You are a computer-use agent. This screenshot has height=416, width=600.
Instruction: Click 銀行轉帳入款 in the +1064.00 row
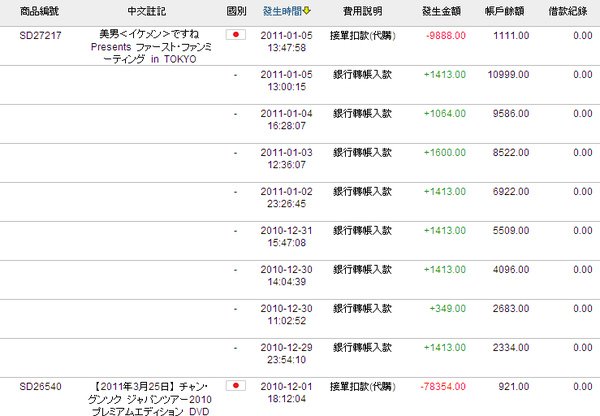click(362, 114)
